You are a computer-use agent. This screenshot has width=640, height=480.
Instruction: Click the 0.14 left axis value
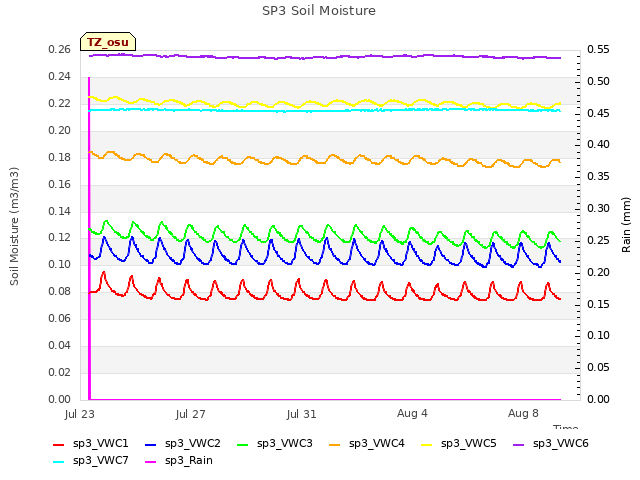tap(60, 211)
